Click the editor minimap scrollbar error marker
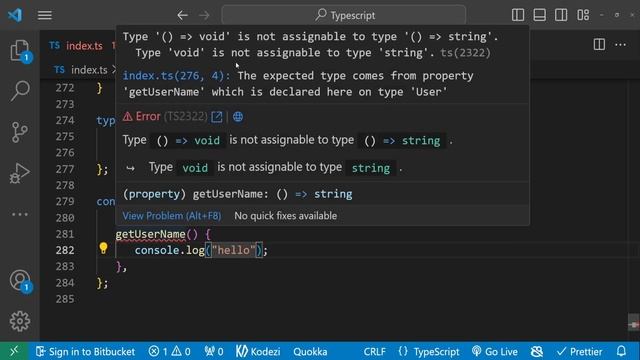640x360 pixels. (633, 325)
